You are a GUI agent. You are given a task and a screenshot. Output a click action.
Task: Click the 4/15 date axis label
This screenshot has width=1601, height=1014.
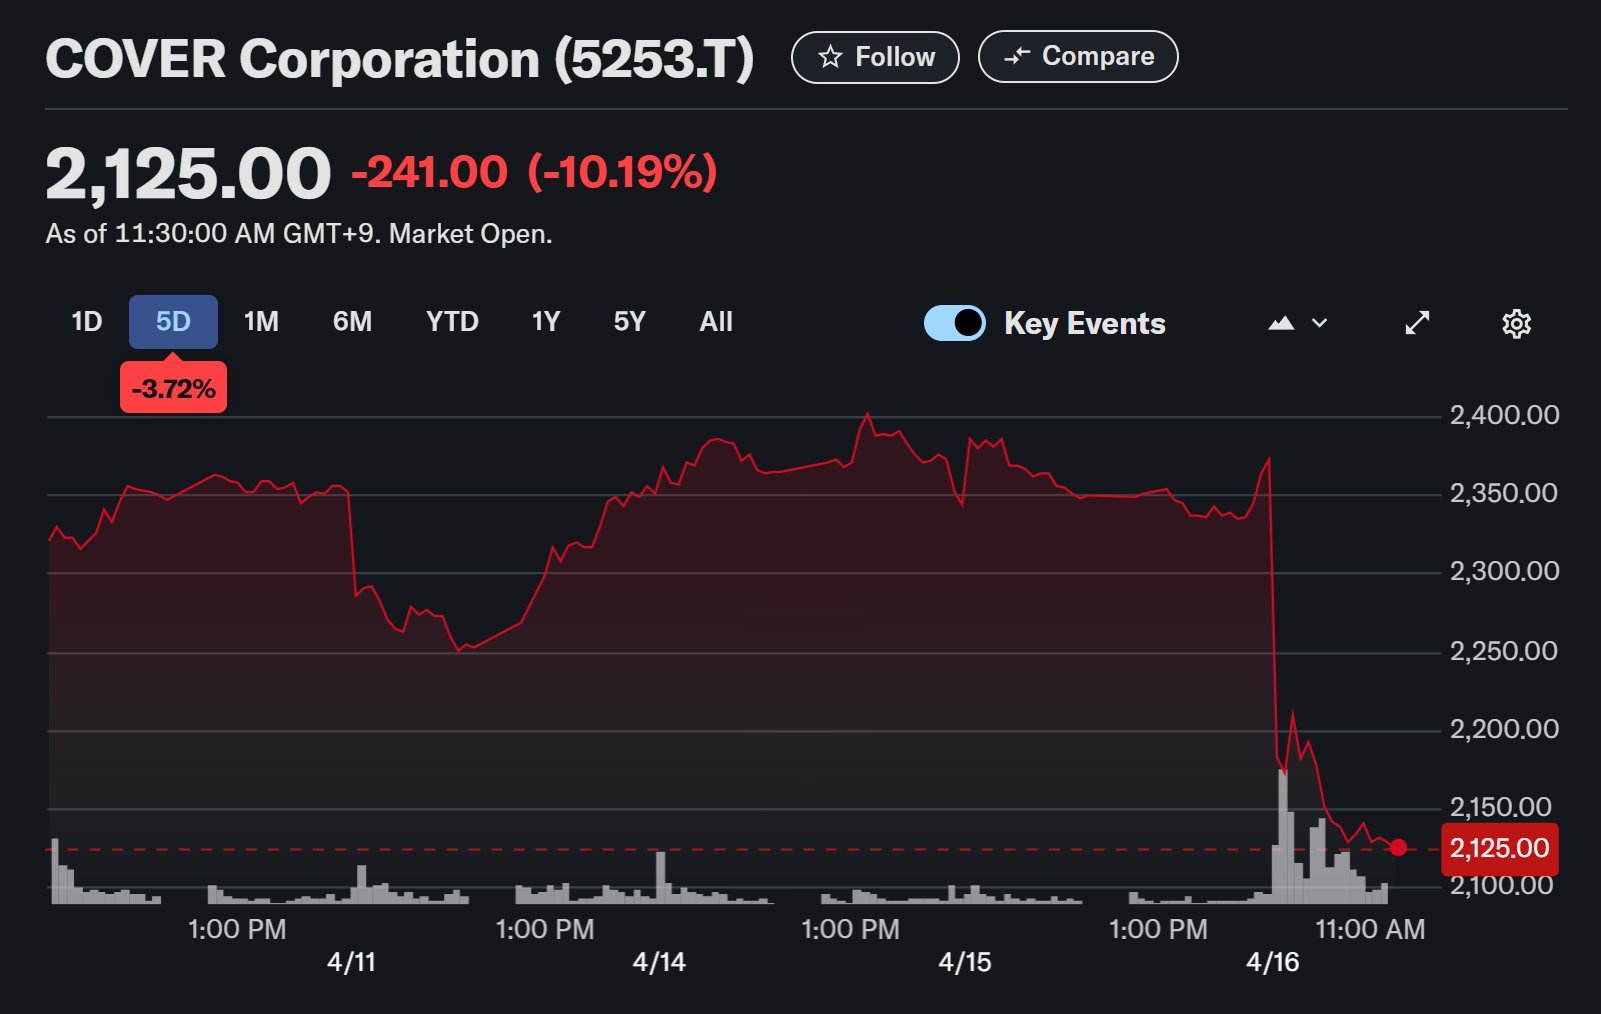pyautogui.click(x=965, y=962)
